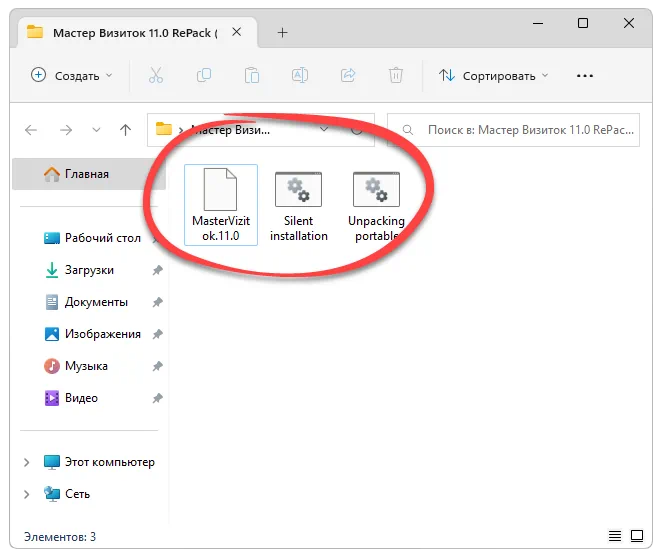
Task: Open the three-dots more options menu
Action: (x=585, y=76)
